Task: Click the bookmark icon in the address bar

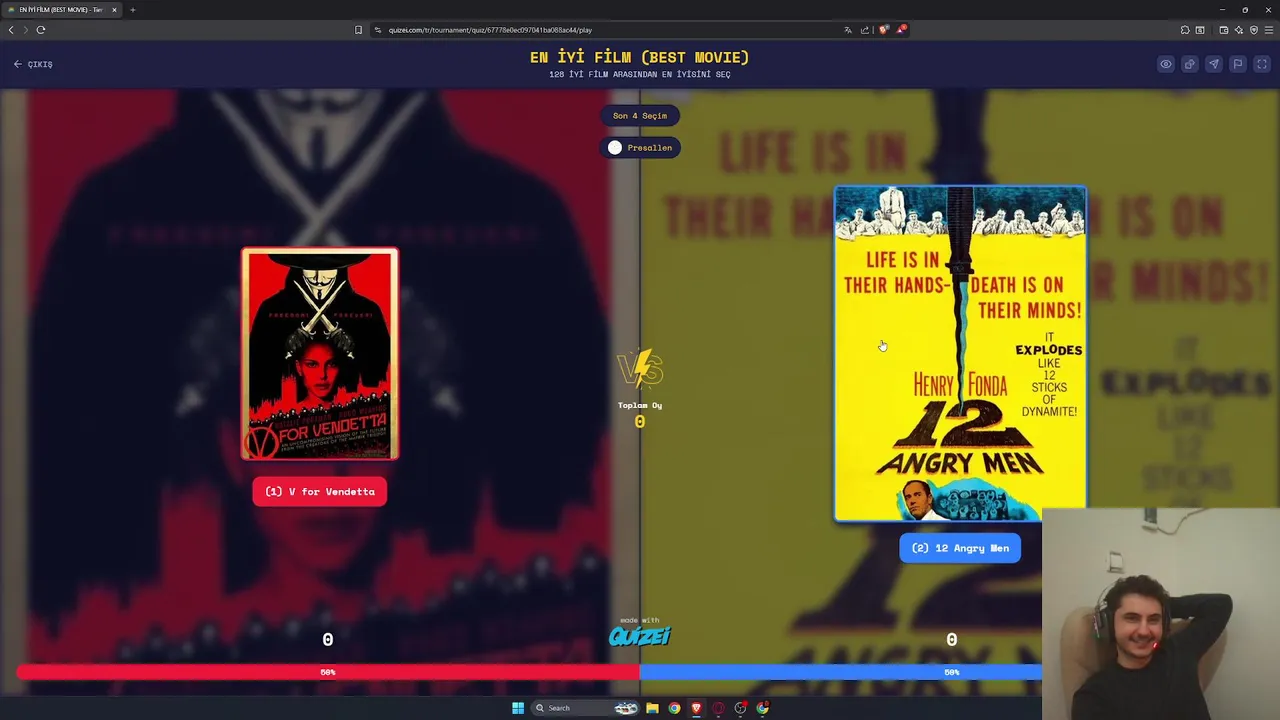Action: [358, 30]
